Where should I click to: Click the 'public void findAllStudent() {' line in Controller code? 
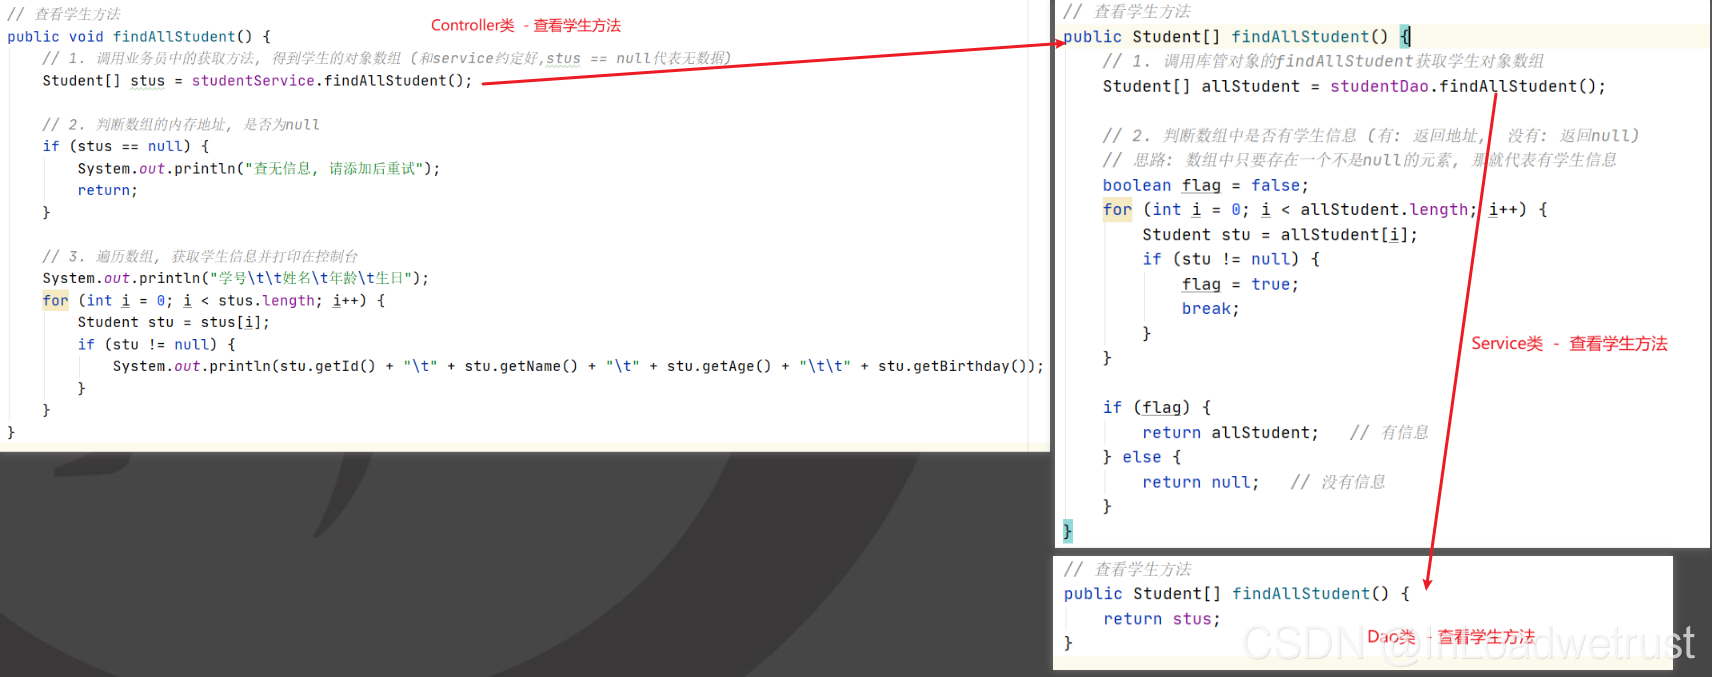pyautogui.click(x=139, y=36)
